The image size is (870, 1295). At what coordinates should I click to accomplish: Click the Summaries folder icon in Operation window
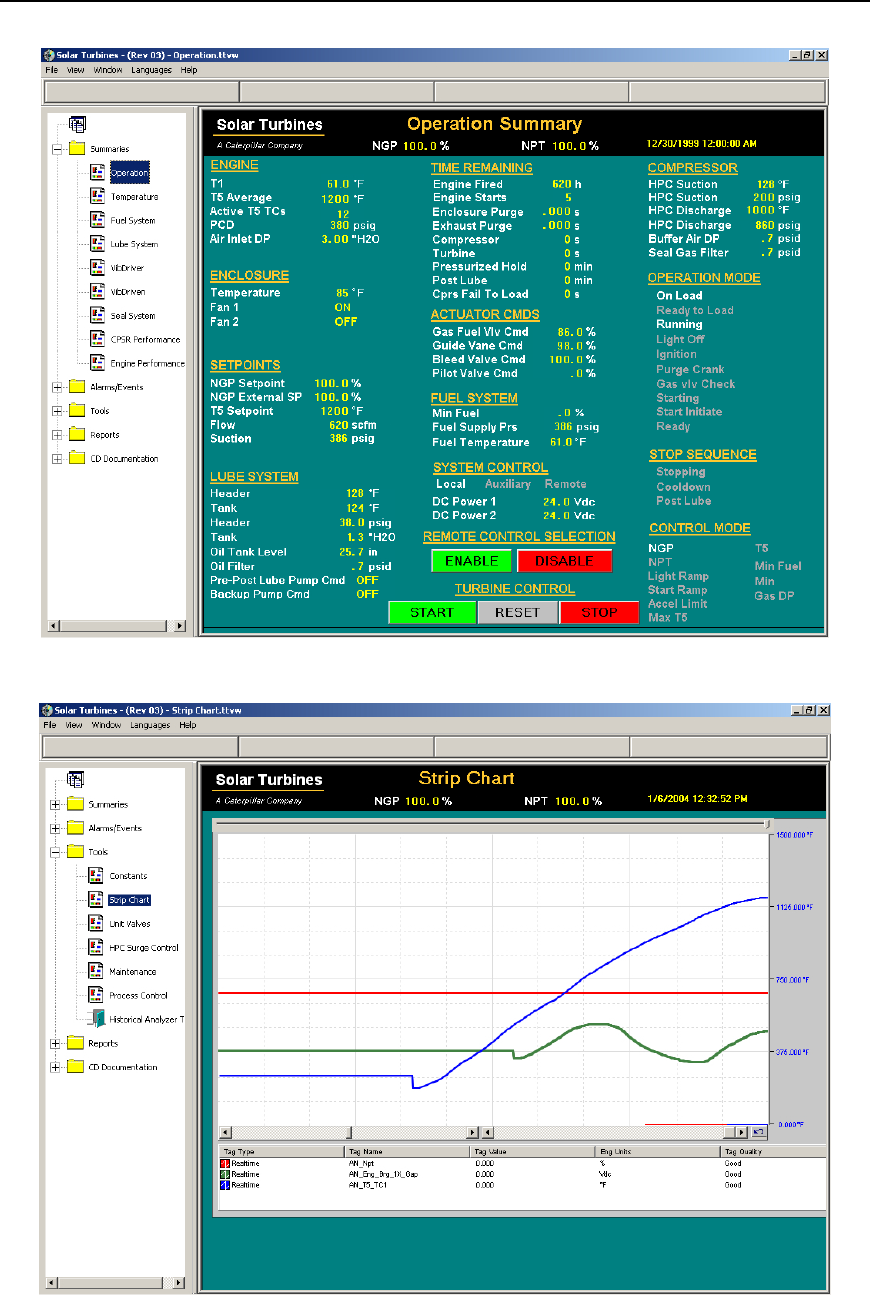pyautogui.click(x=76, y=149)
